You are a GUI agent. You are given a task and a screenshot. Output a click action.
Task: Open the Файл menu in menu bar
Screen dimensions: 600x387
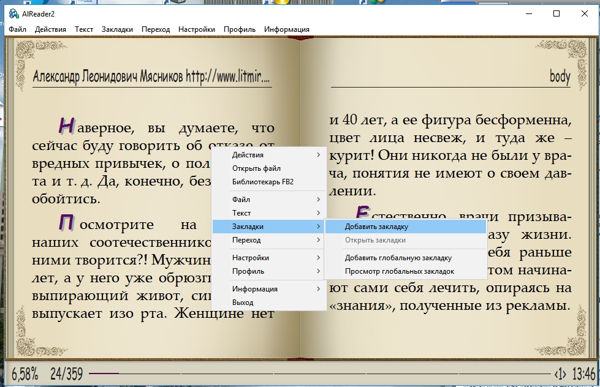coord(17,29)
